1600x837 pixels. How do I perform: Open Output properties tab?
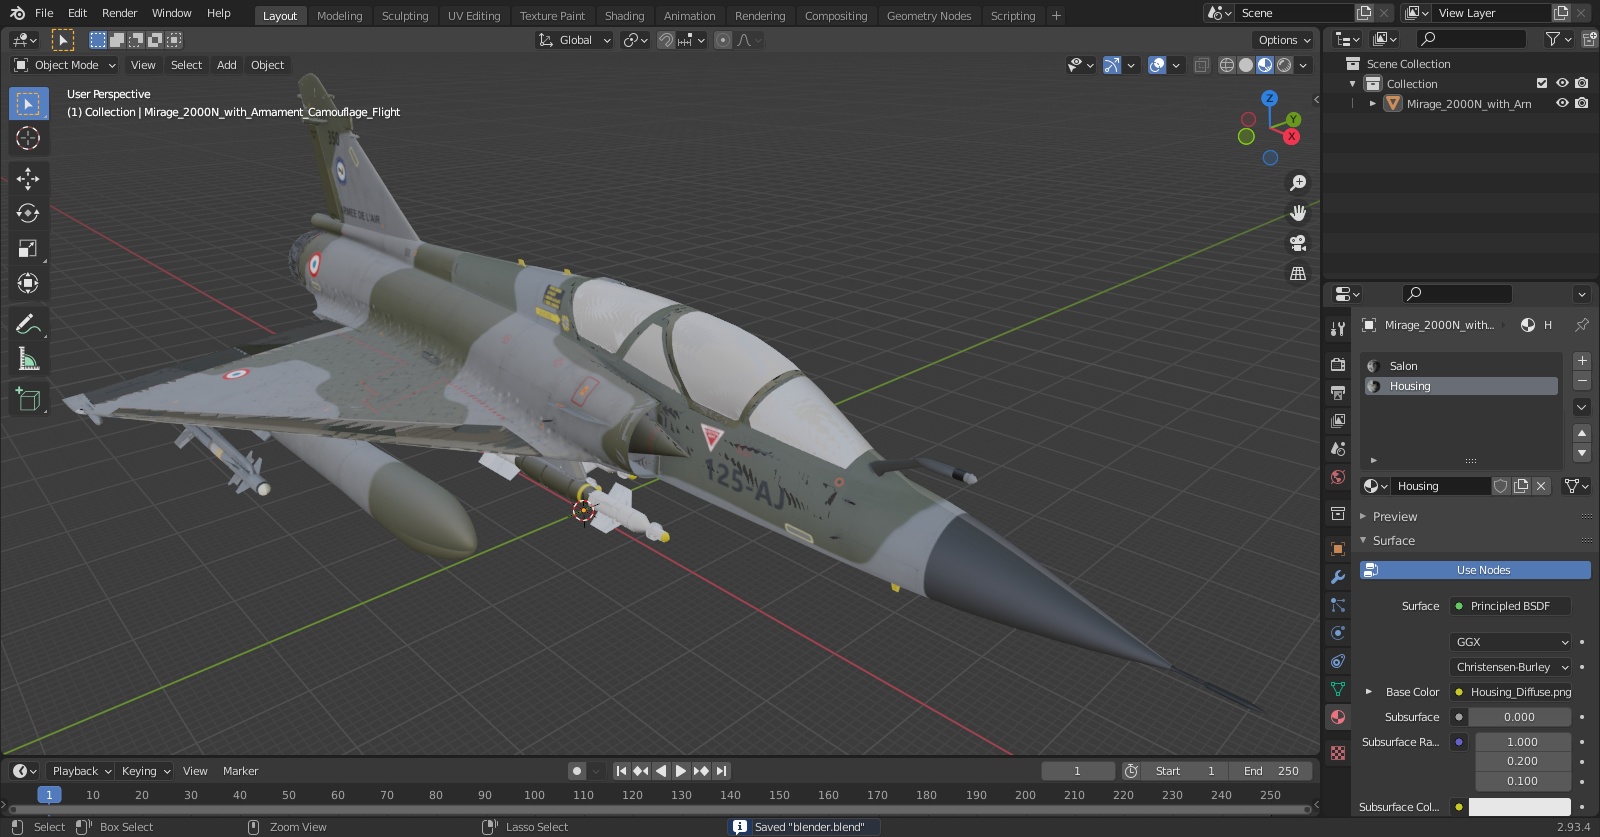[x=1338, y=392]
